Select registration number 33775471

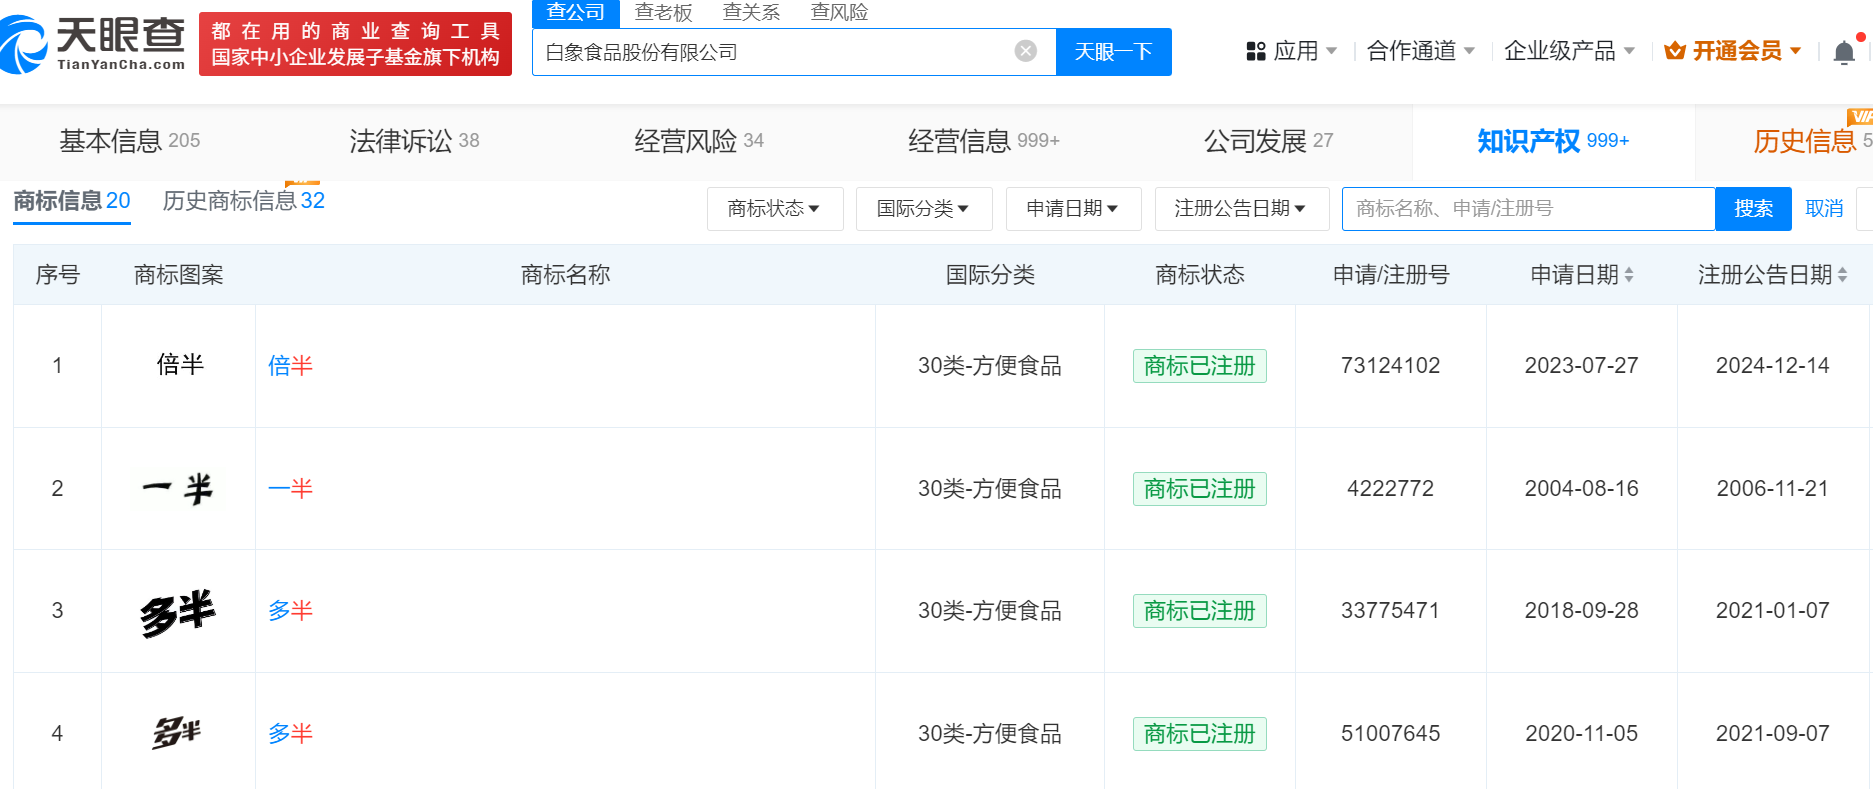(1391, 611)
